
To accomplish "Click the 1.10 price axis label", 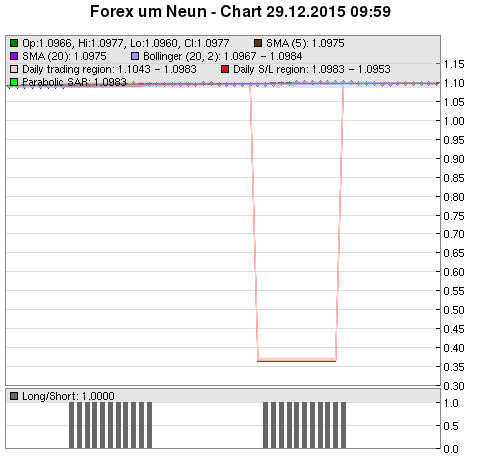I will coord(454,83).
